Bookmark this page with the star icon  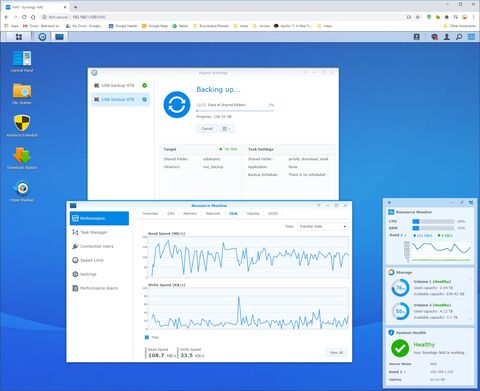(x=418, y=17)
